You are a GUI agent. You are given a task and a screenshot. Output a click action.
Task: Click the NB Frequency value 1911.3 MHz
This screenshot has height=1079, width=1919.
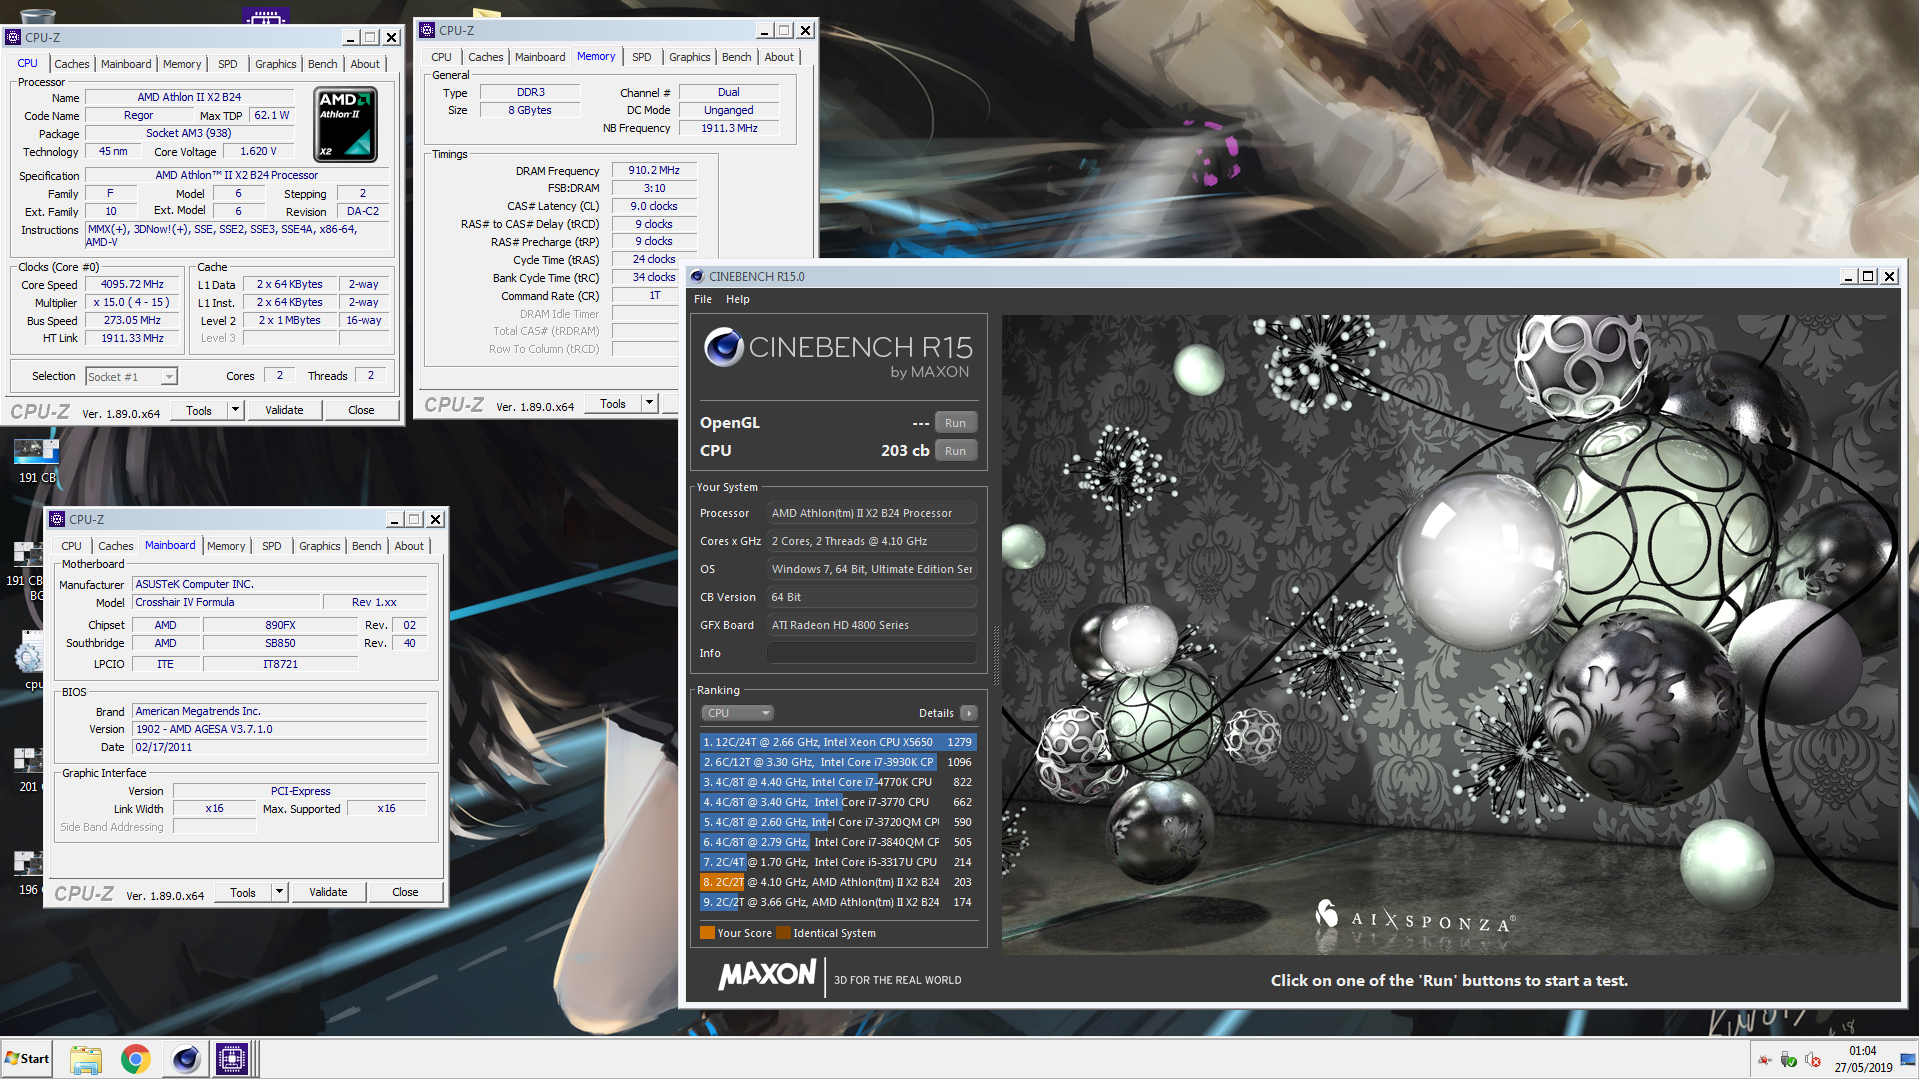tap(729, 128)
